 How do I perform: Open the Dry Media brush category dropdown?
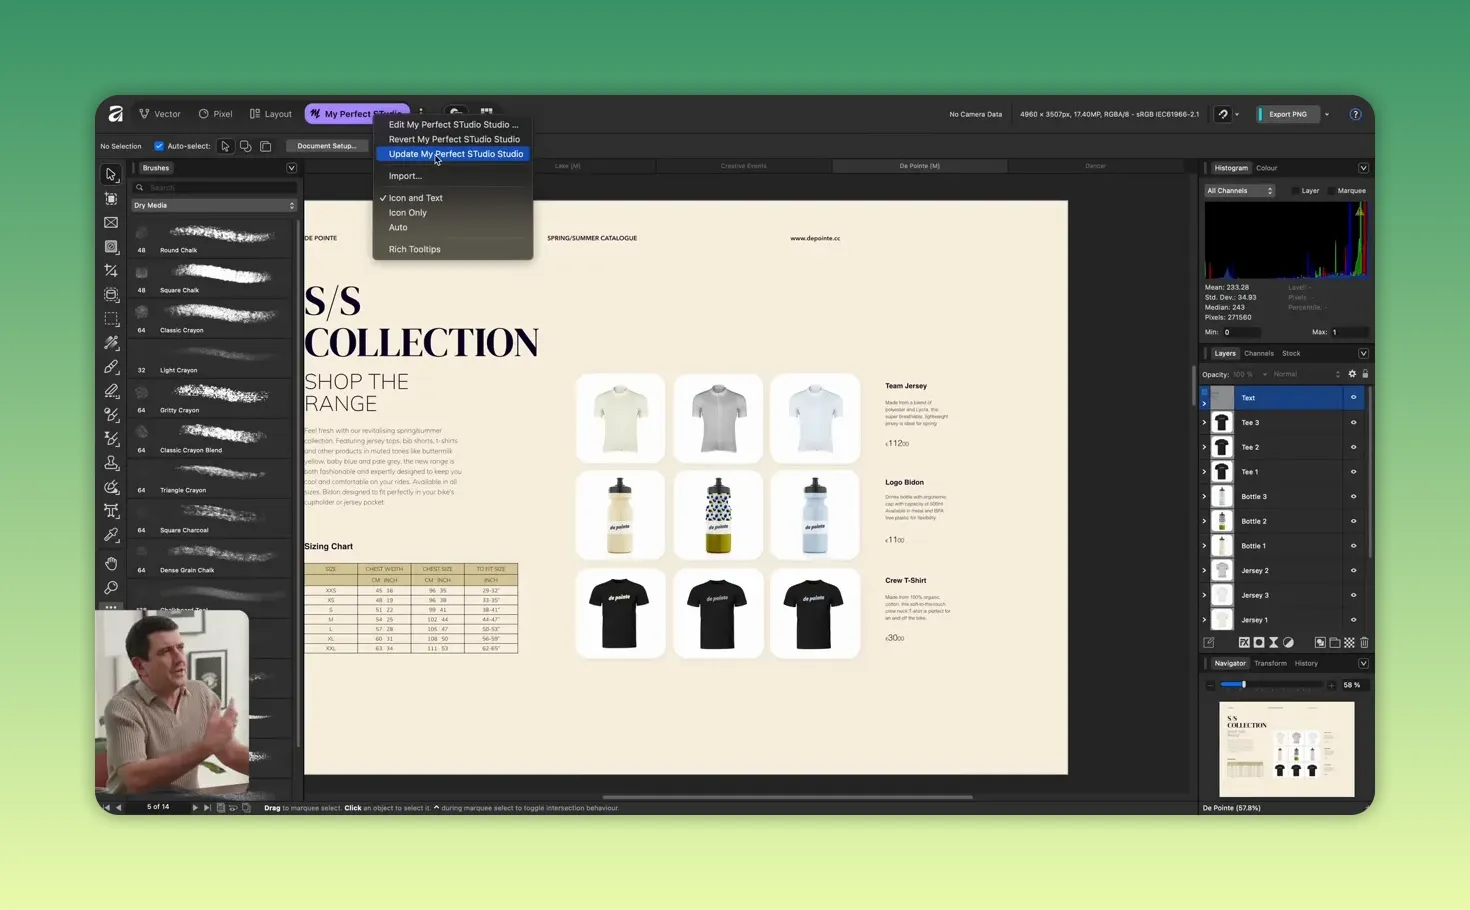(x=214, y=206)
